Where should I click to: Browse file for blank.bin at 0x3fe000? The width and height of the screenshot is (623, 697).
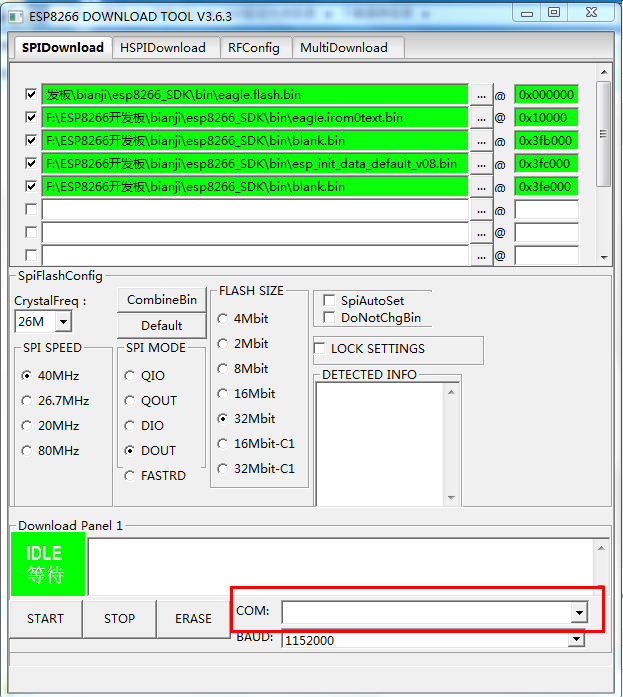(481, 187)
